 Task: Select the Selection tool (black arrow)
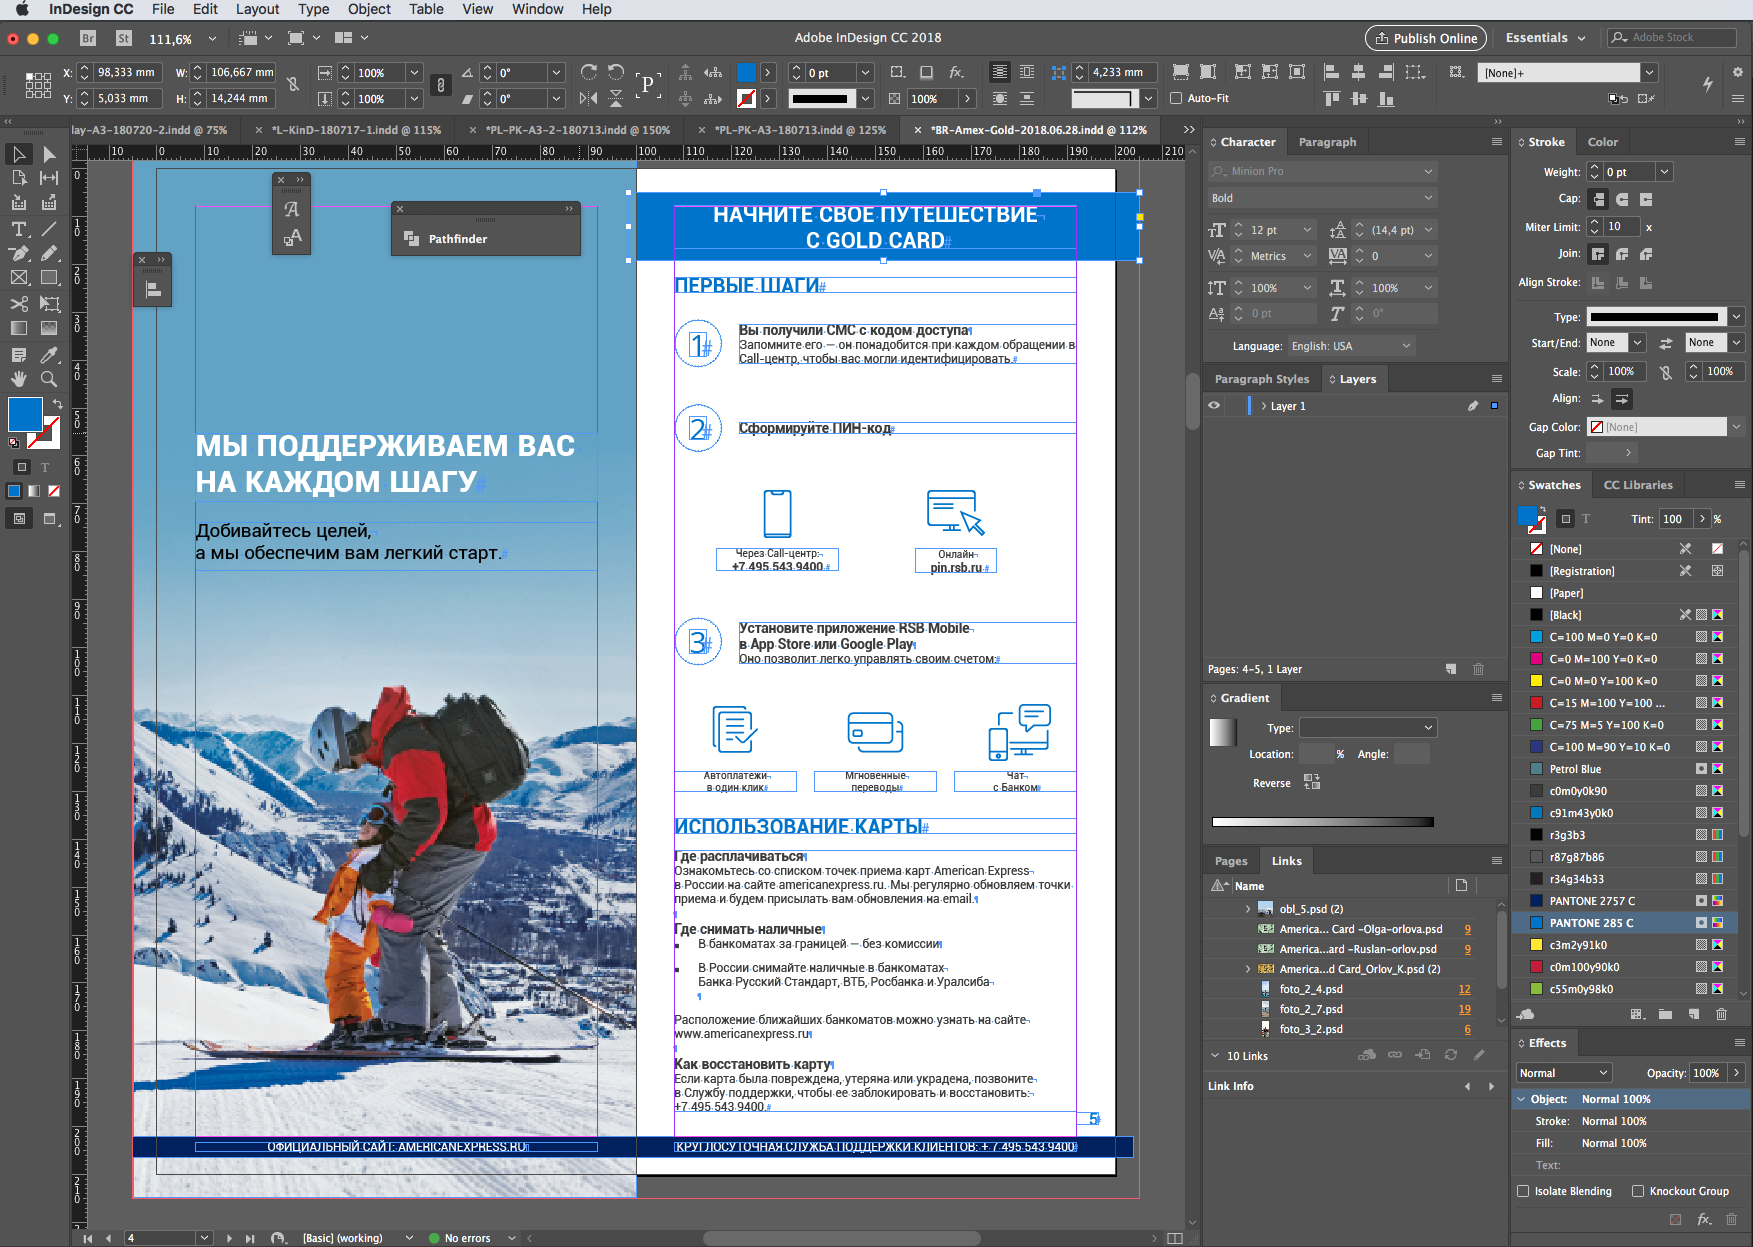[19, 154]
